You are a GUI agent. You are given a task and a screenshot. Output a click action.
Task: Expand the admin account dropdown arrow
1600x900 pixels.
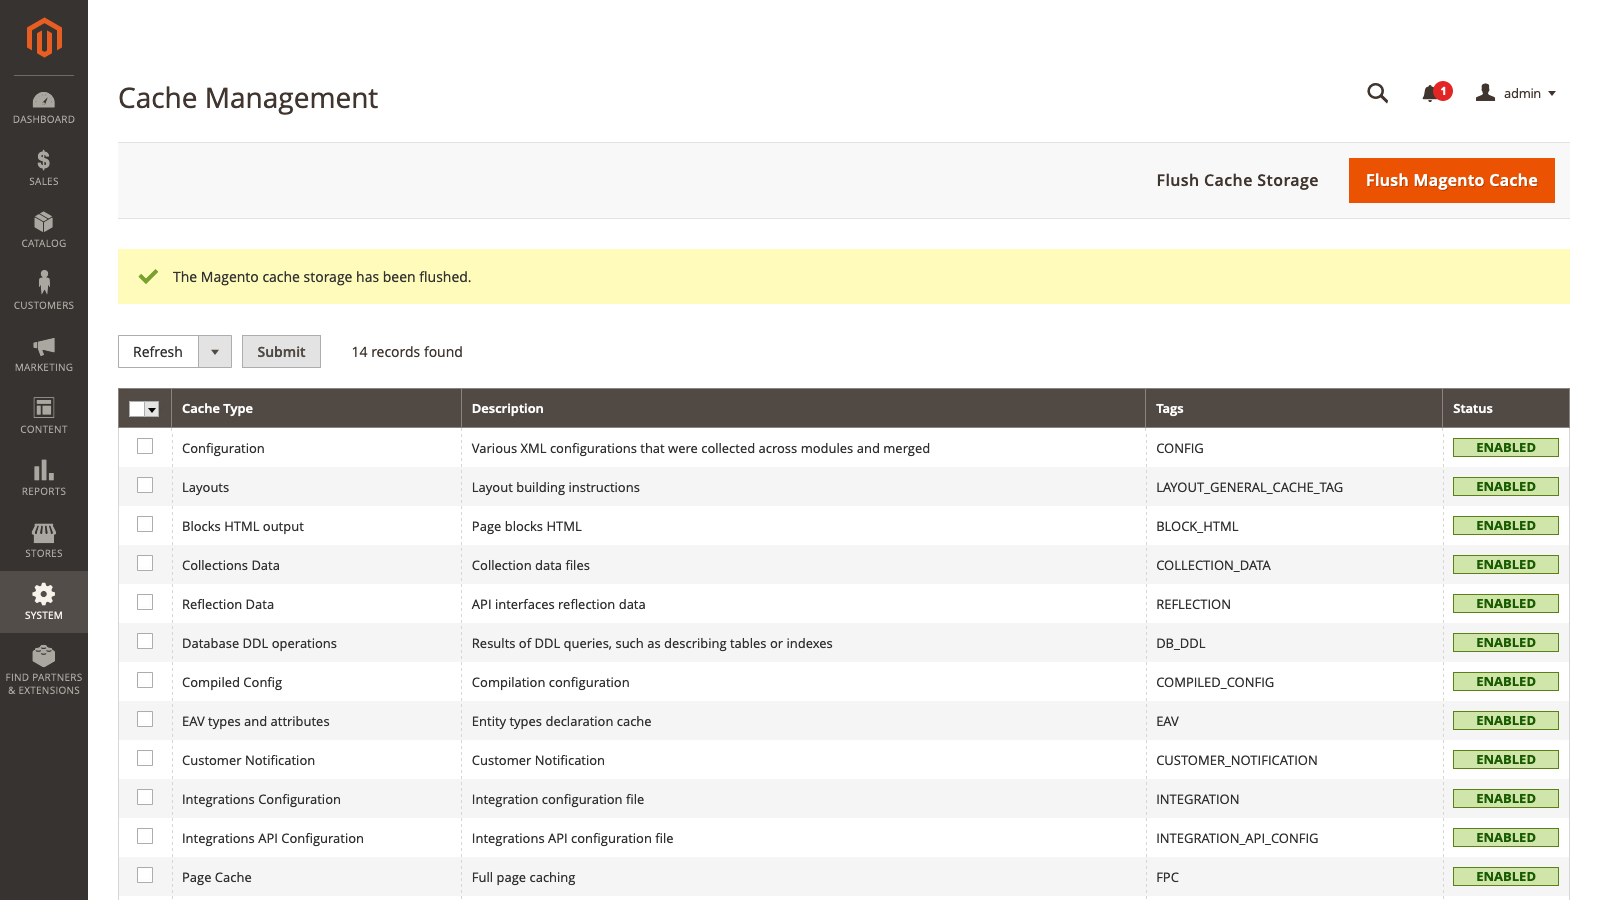click(x=1552, y=94)
